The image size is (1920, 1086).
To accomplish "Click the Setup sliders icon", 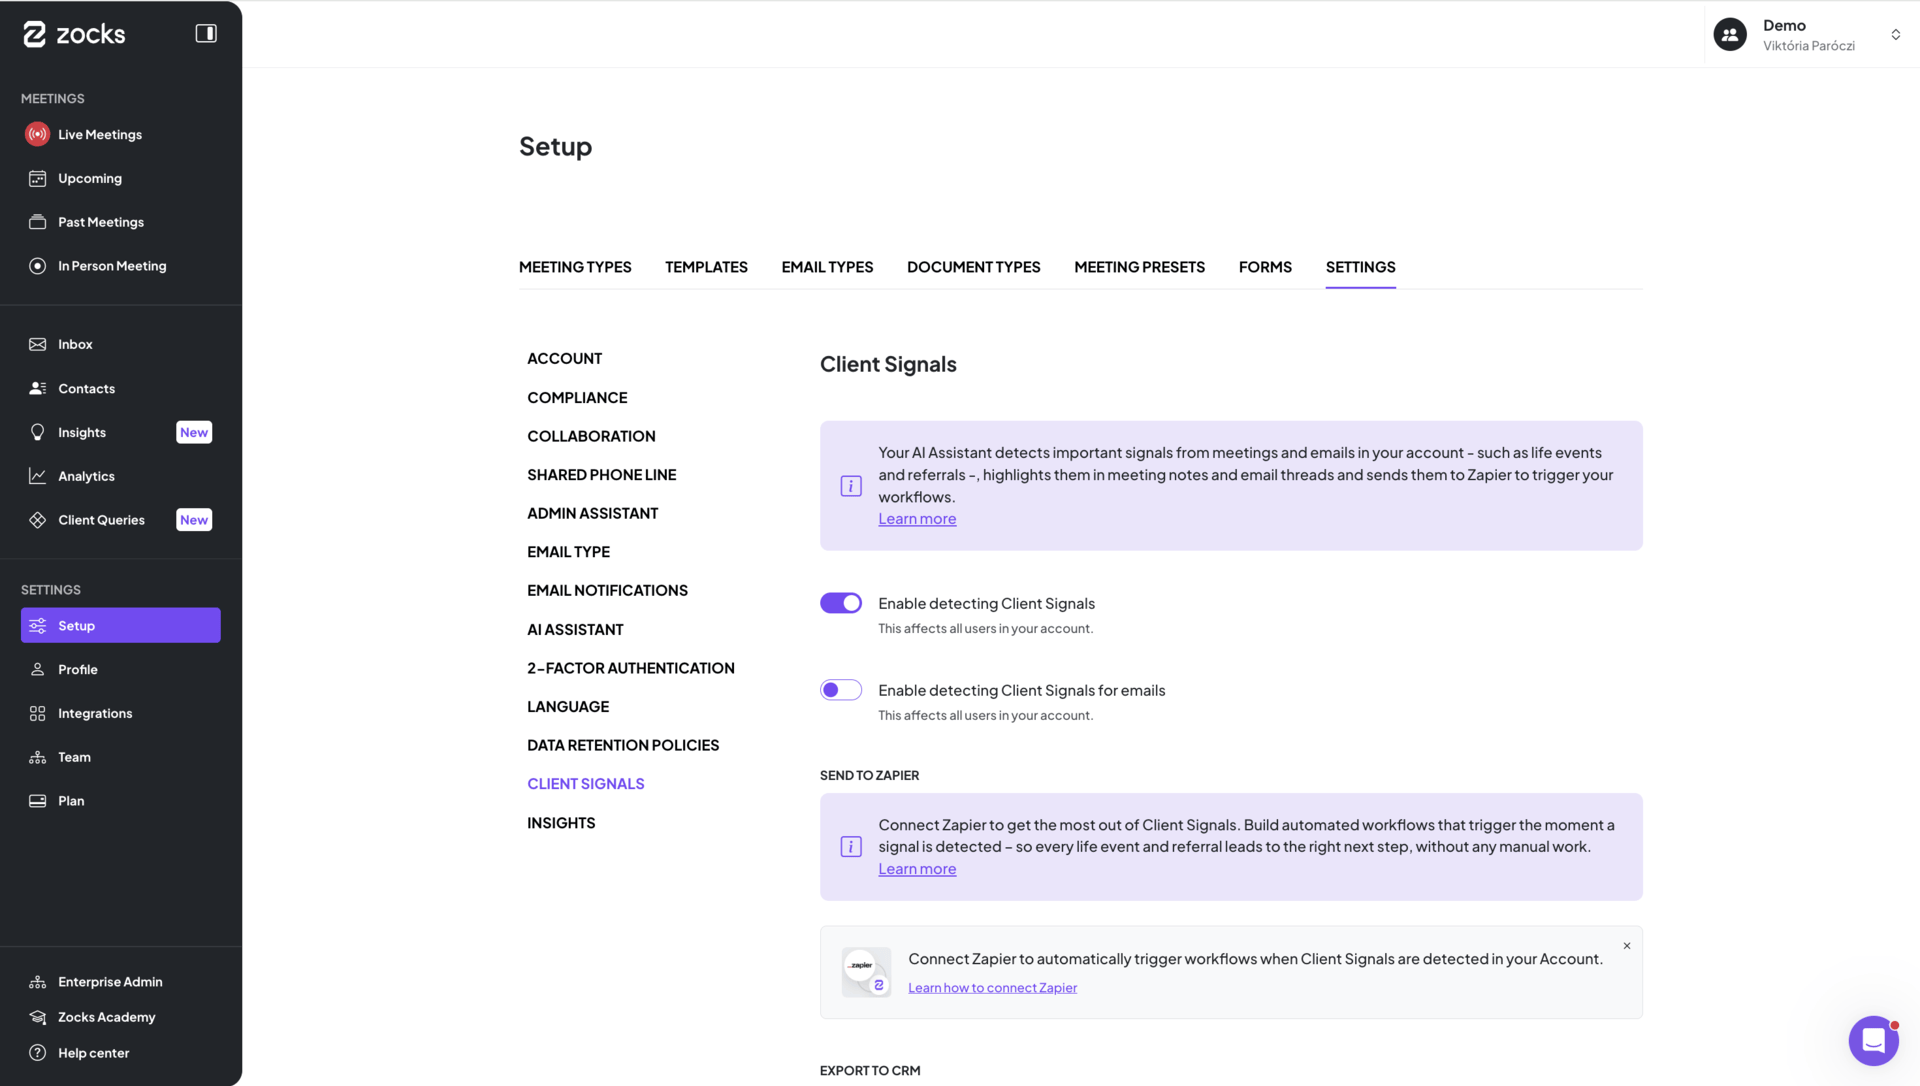I will 37,626.
